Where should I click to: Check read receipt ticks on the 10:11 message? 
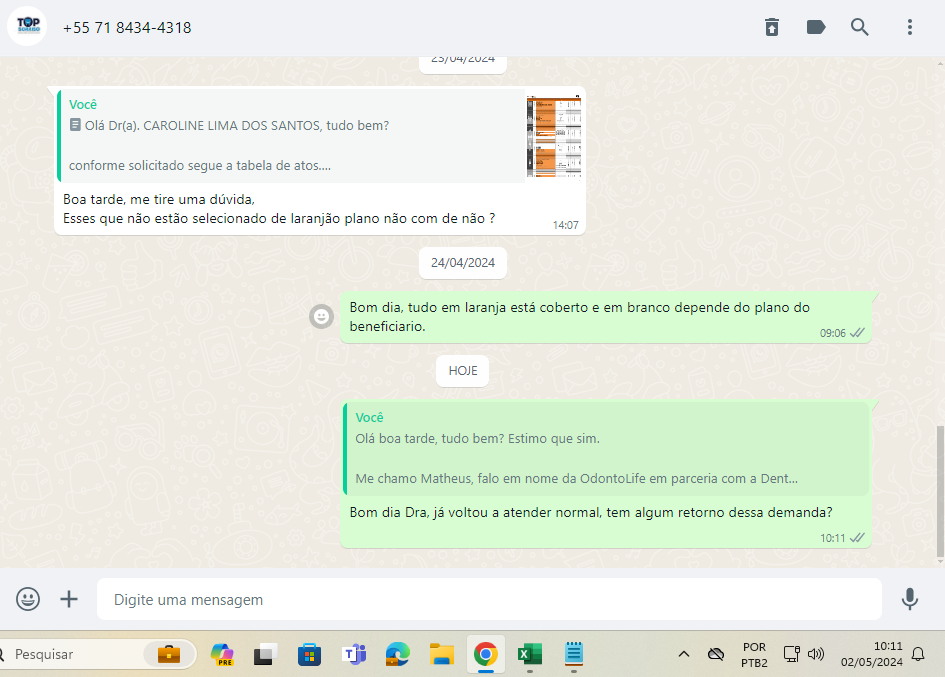857,538
